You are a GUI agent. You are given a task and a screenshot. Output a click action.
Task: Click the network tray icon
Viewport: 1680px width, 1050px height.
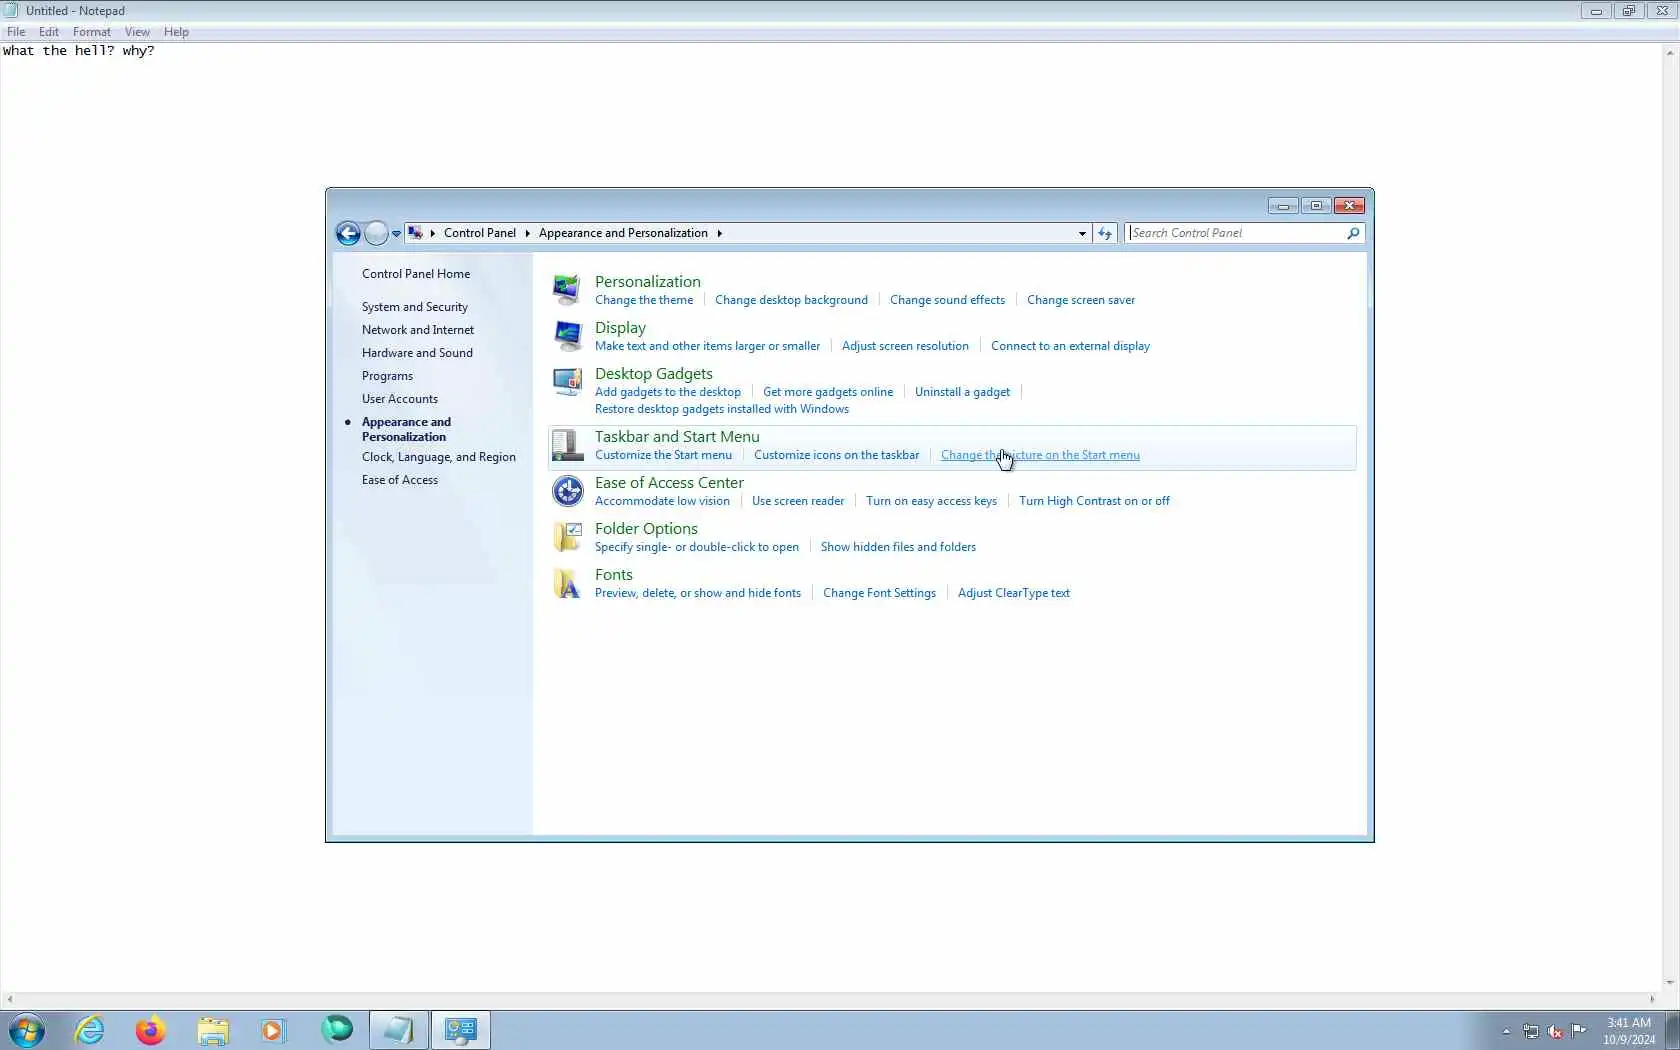[1531, 1031]
